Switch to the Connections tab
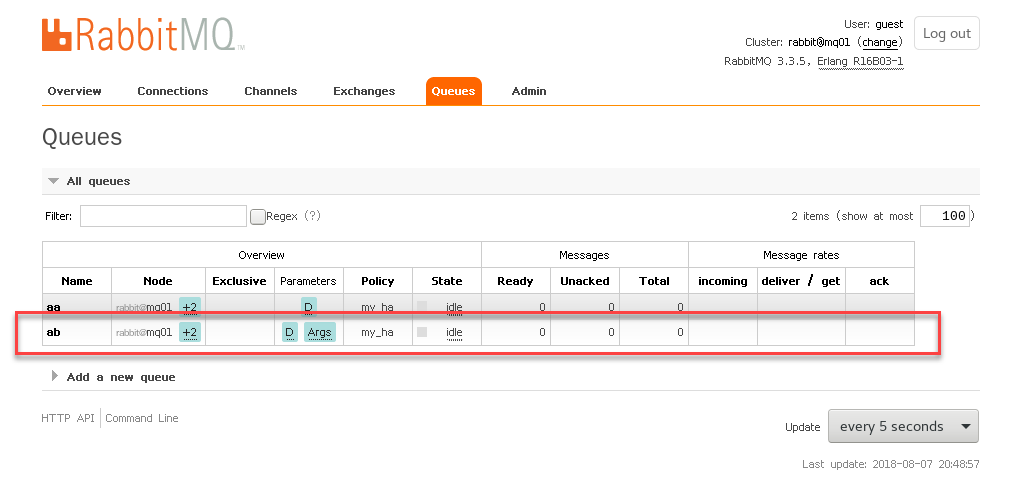1018x478 pixels. [x=173, y=91]
